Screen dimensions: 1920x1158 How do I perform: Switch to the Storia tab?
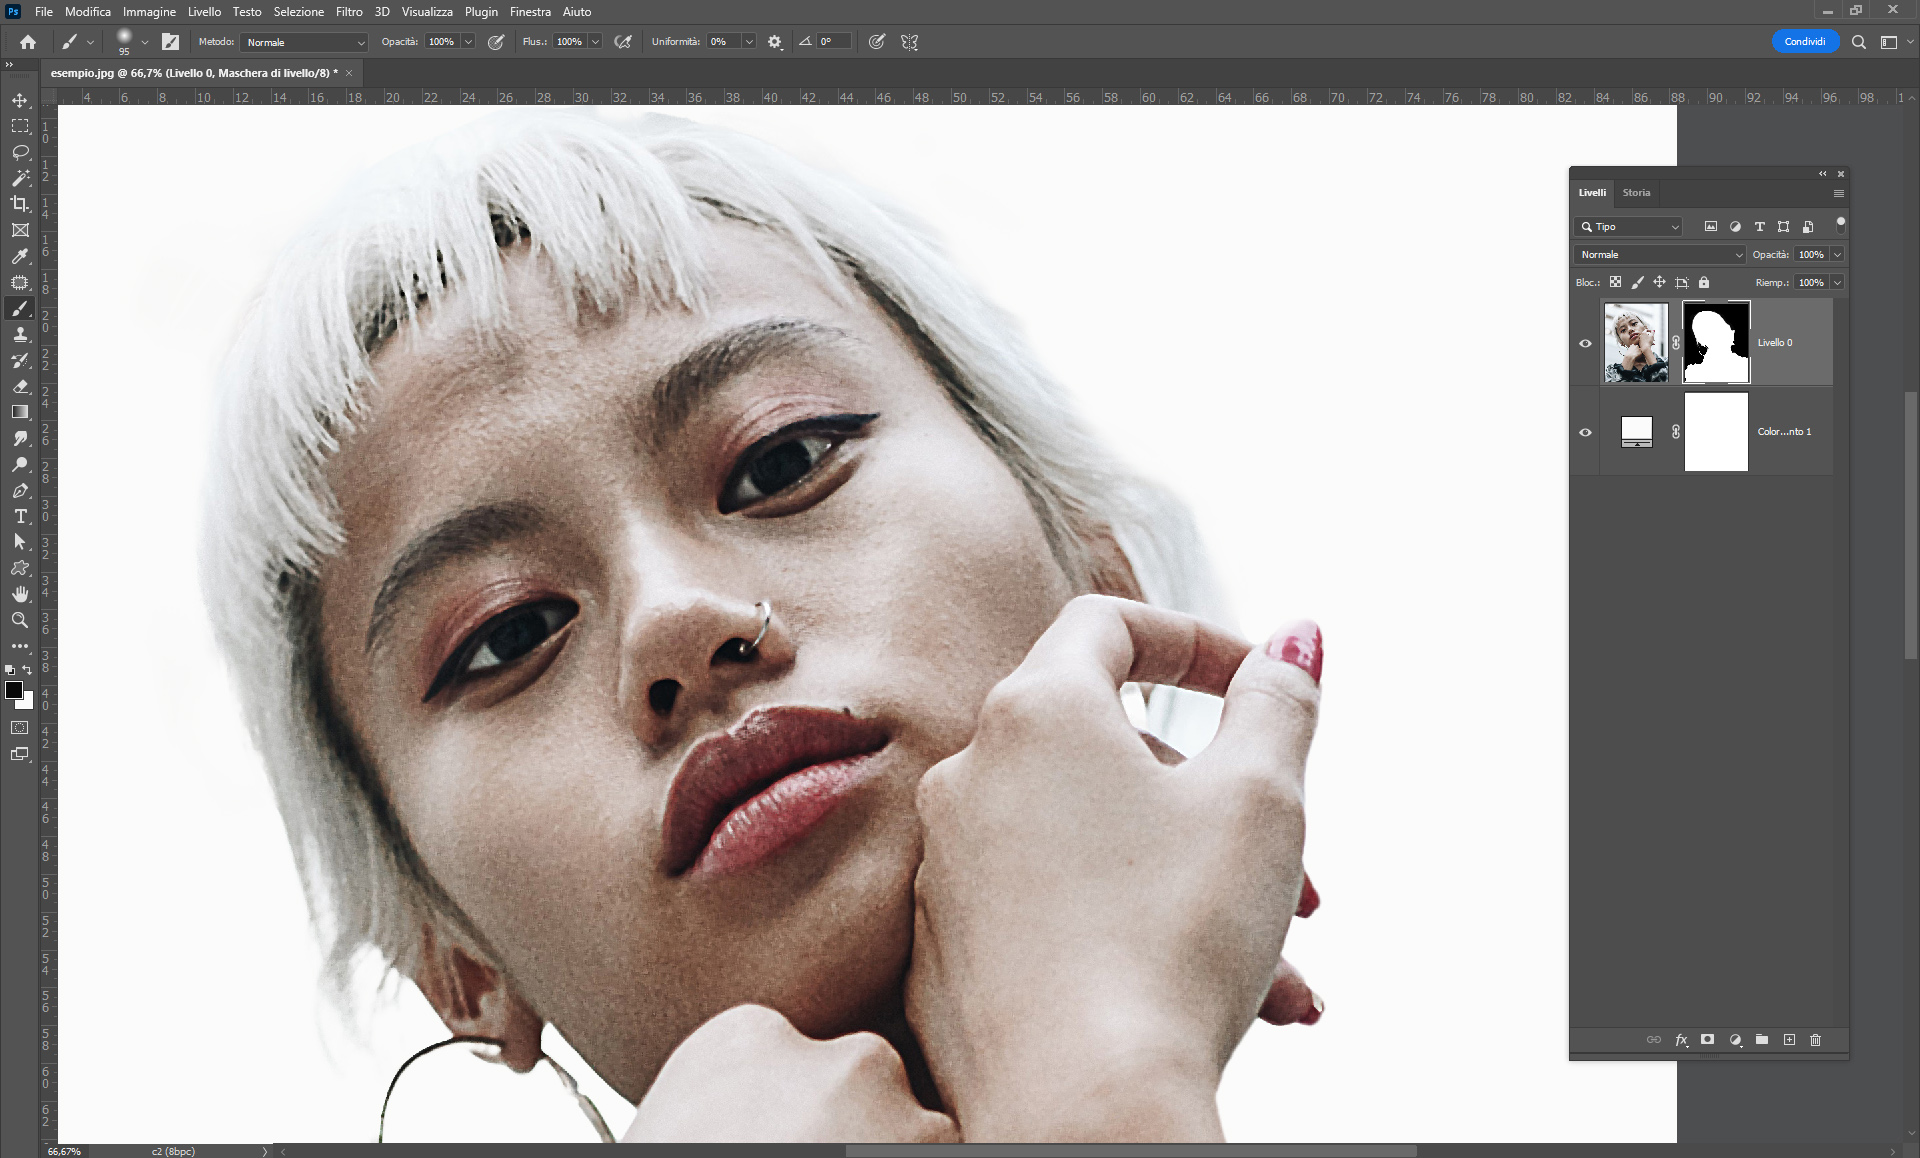(1636, 193)
